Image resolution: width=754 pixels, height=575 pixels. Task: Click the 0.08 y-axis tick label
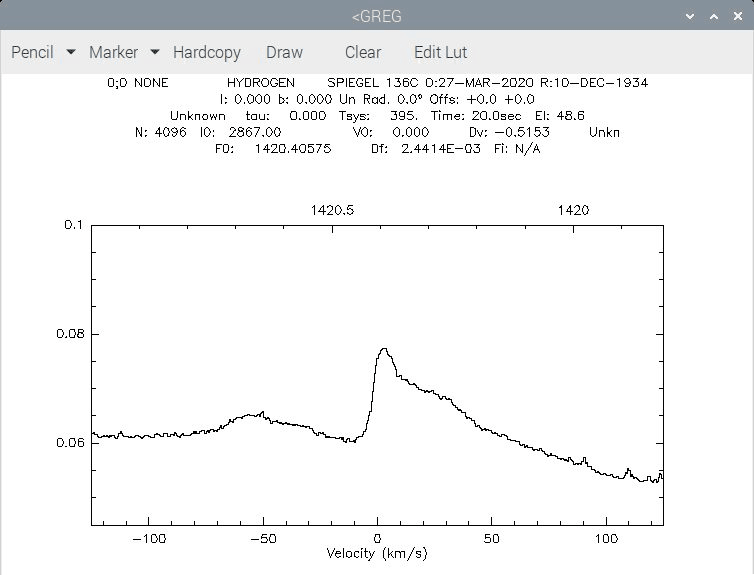click(70, 334)
